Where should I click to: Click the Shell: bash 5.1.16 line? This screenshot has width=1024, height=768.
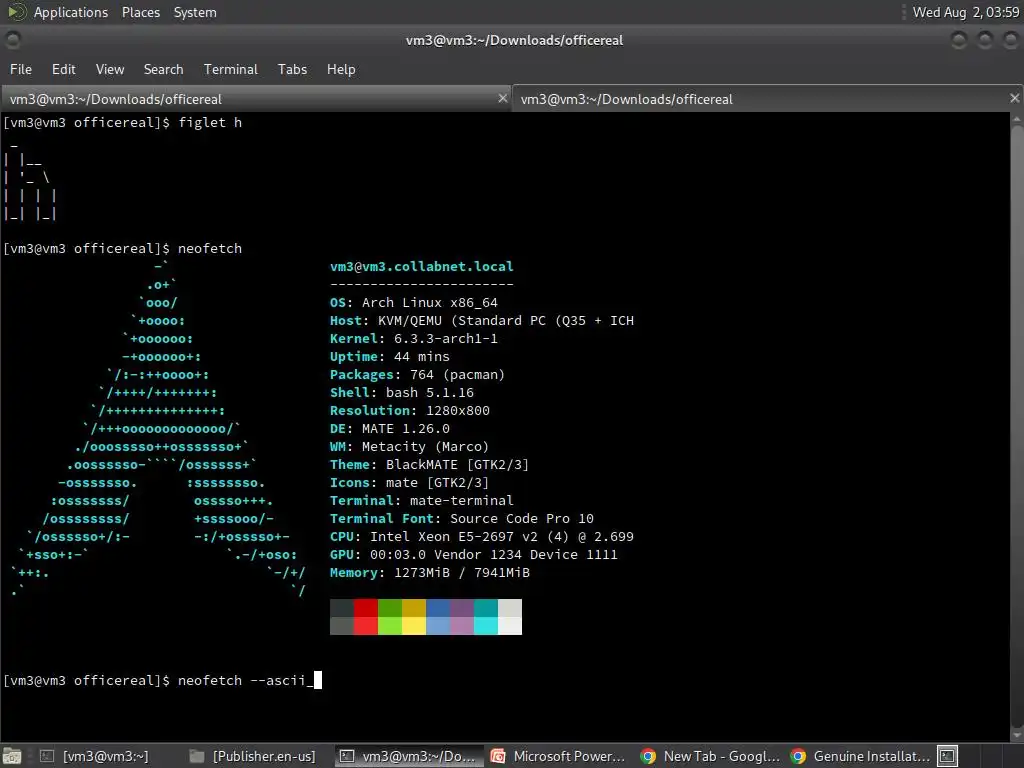click(402, 392)
